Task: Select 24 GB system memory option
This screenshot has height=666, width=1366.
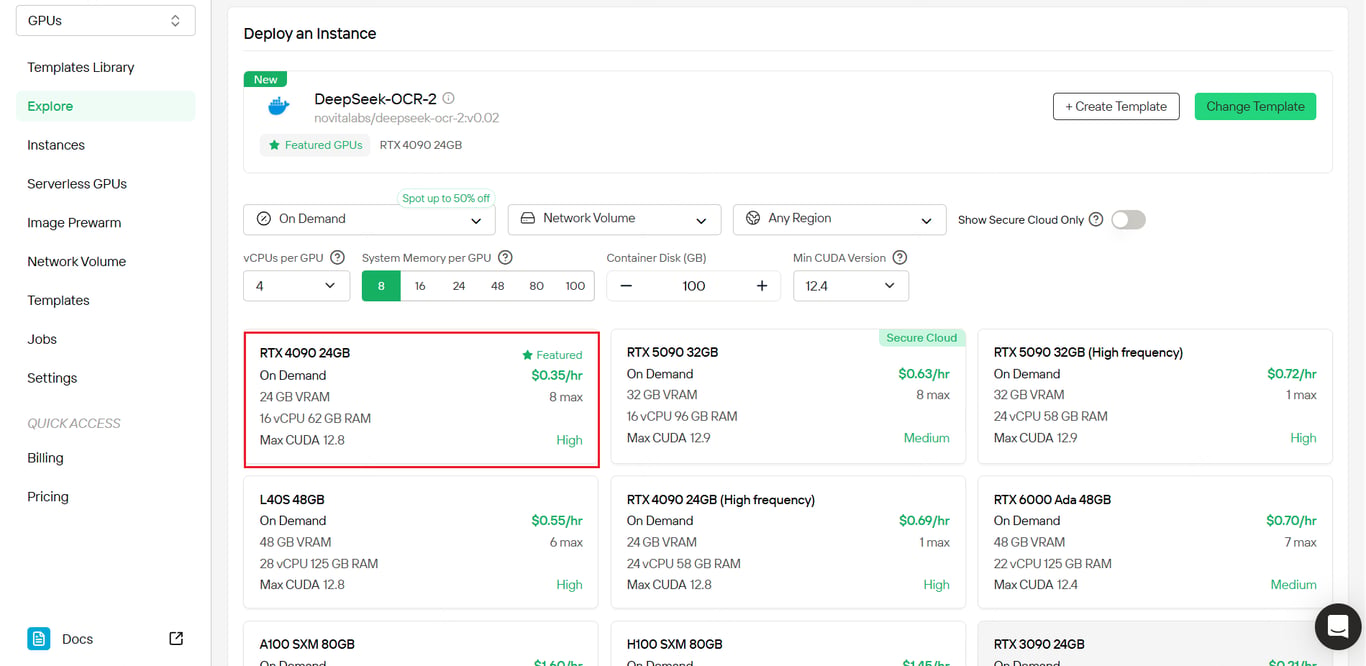Action: (x=459, y=286)
